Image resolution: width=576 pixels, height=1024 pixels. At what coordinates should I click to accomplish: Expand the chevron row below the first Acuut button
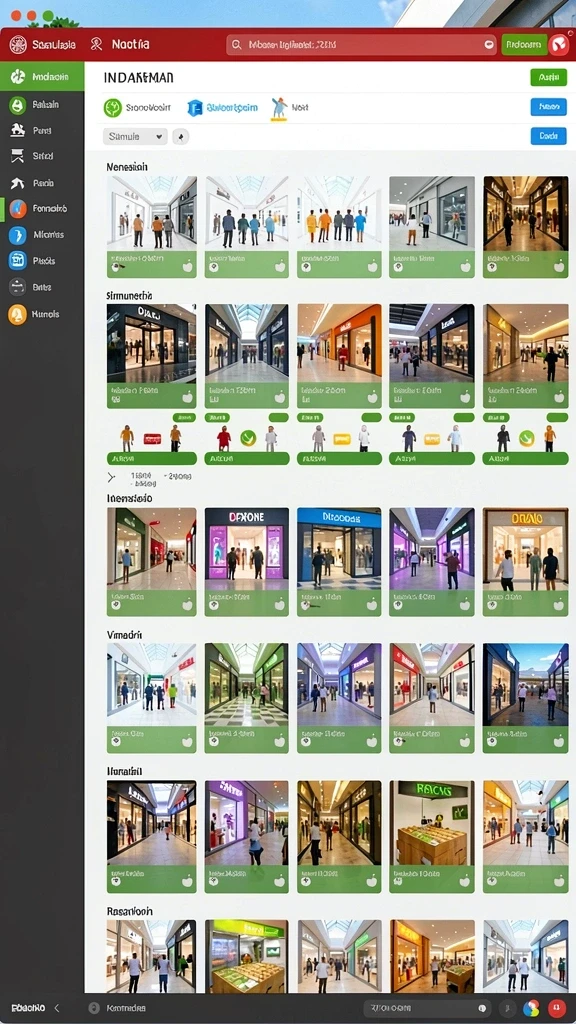112,478
